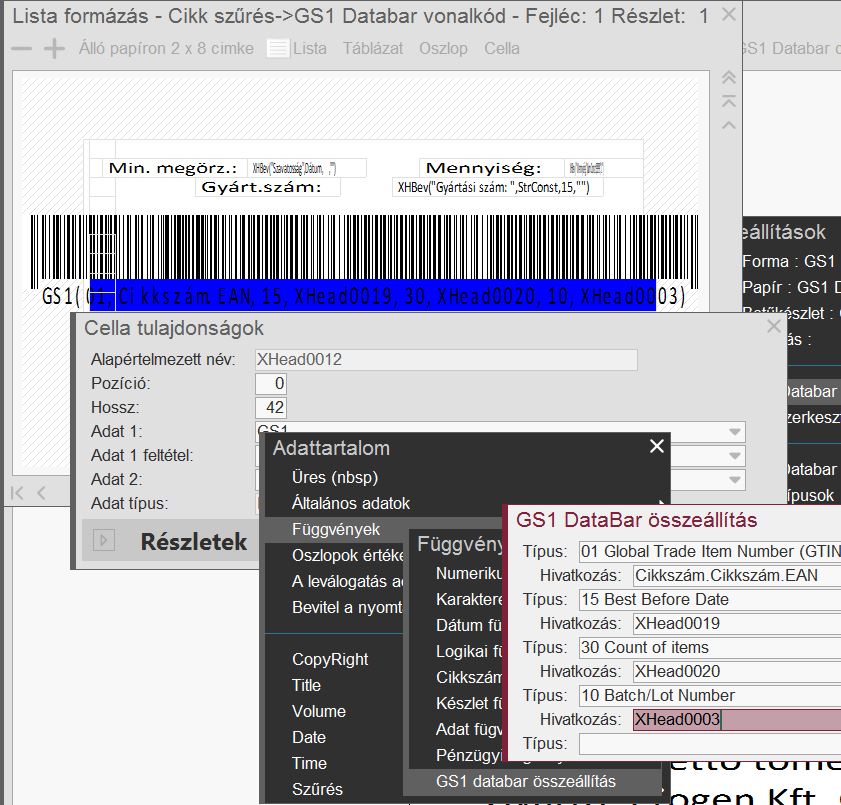Image resolution: width=841 pixels, height=805 pixels.
Task: Open the Adat 1 feltétel dropdown arrow
Action: (735, 456)
